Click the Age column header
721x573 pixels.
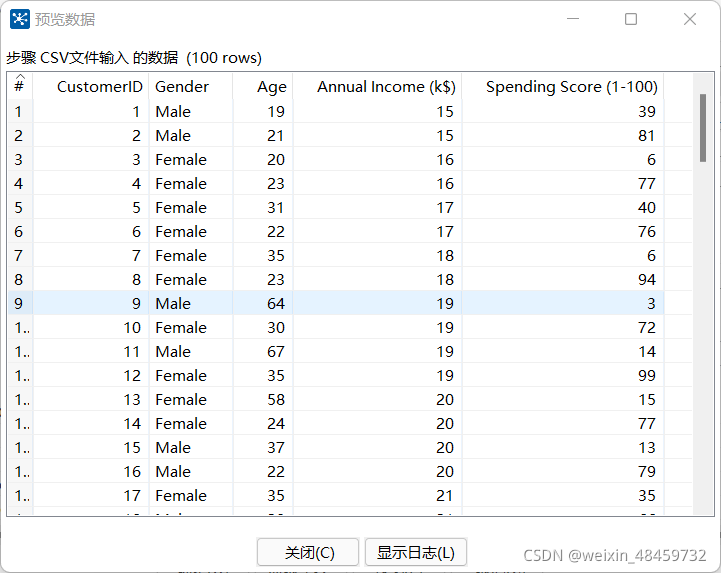[x=263, y=86]
